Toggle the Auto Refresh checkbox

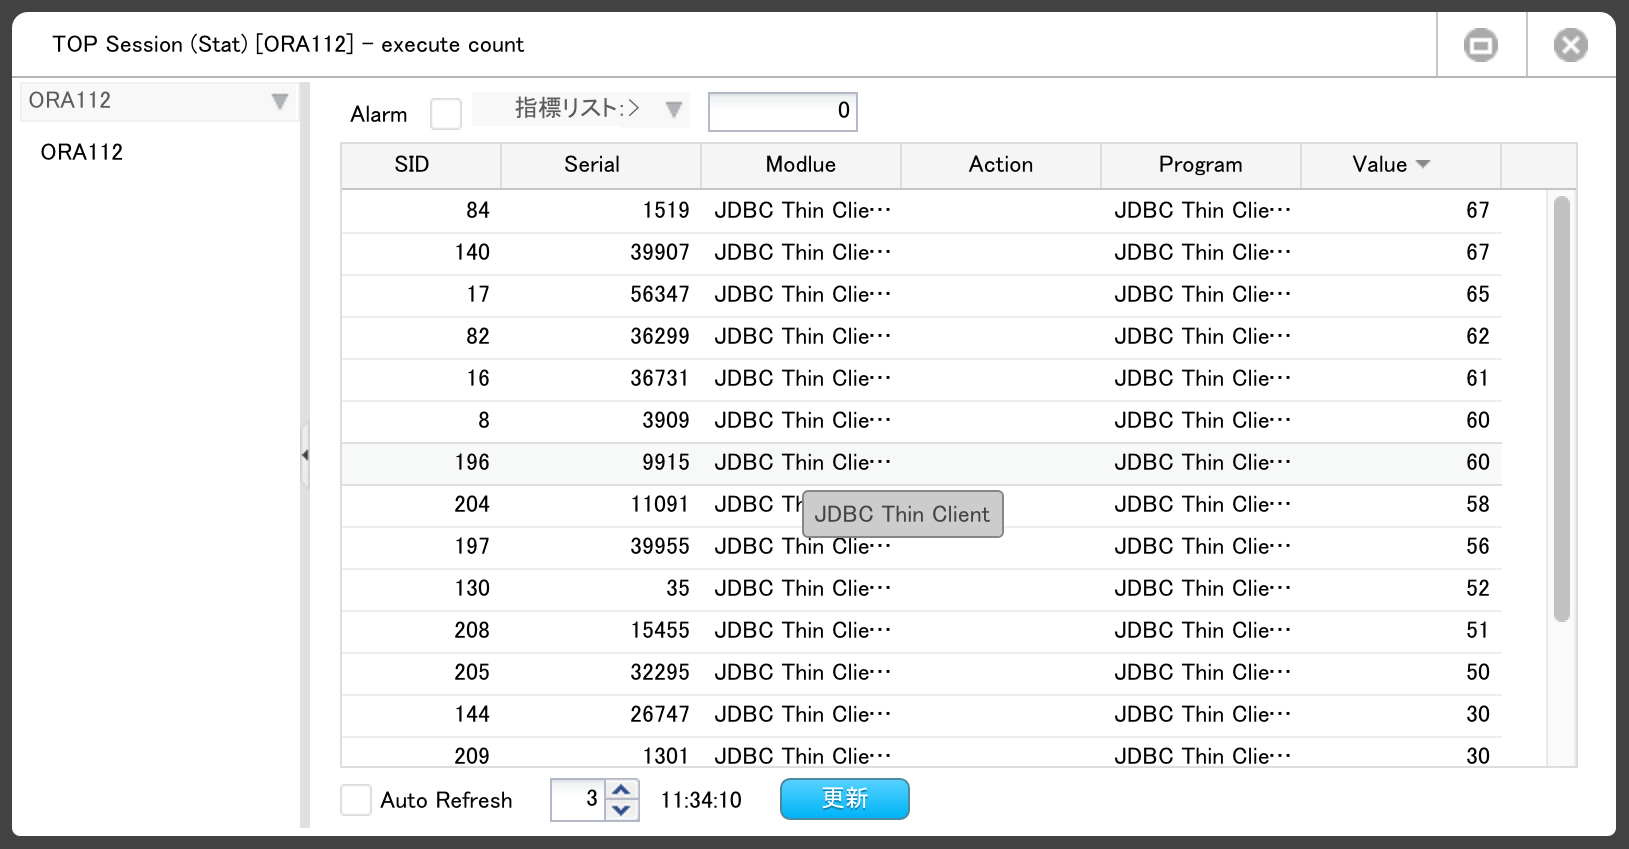pos(356,800)
